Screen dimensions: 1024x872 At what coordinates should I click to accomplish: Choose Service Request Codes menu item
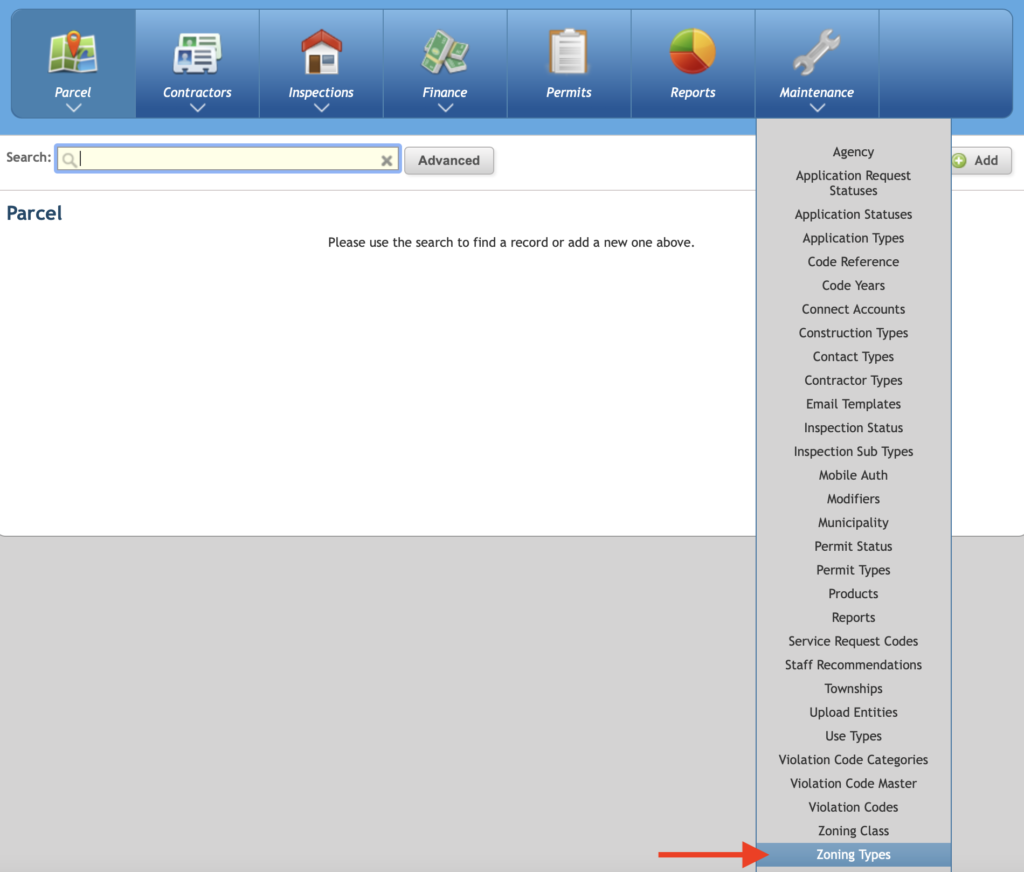pos(853,641)
